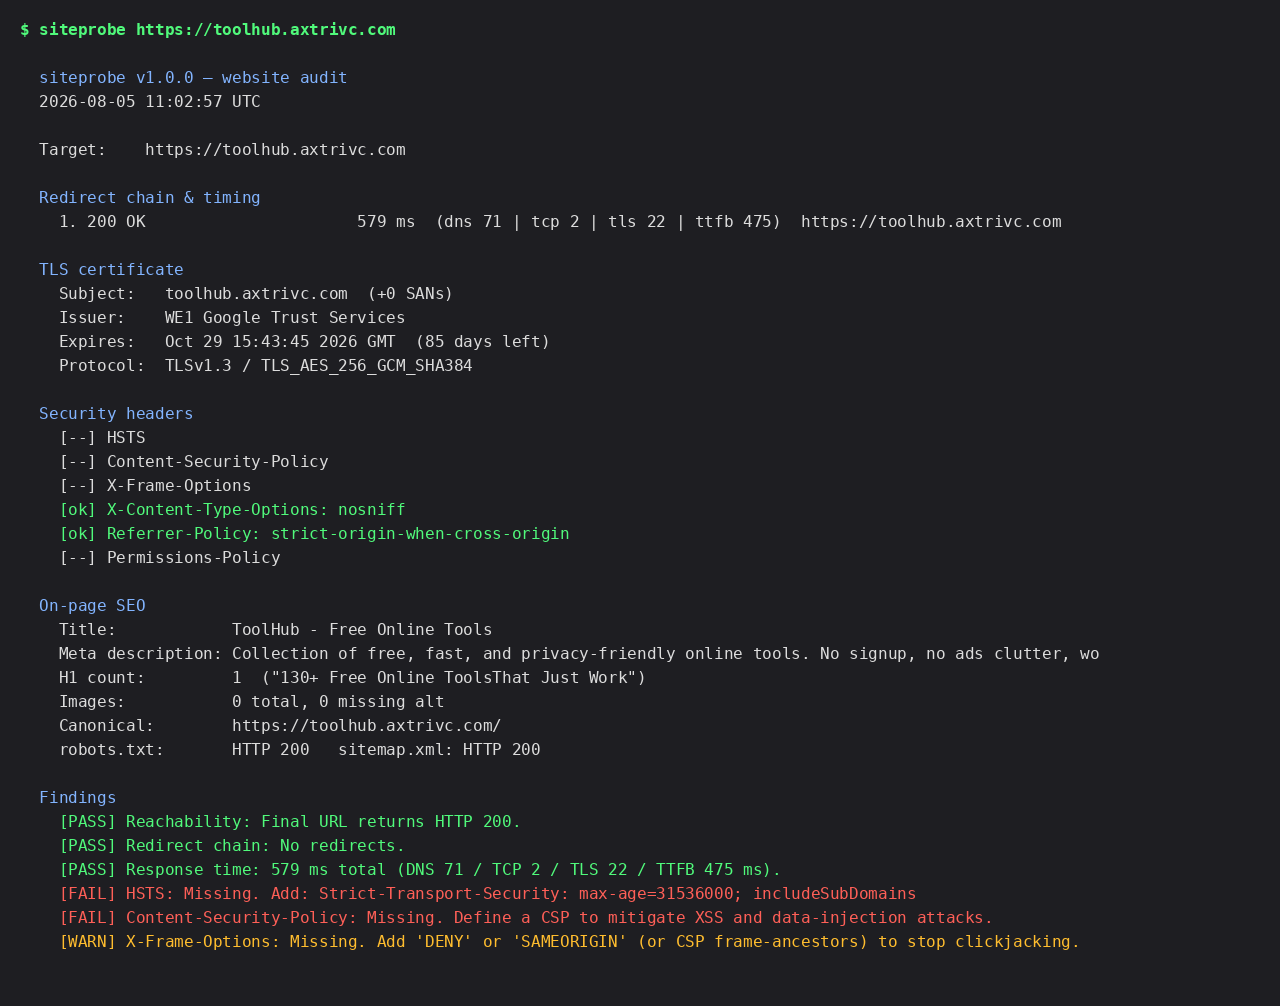Click the Findings section heading

[78, 798]
